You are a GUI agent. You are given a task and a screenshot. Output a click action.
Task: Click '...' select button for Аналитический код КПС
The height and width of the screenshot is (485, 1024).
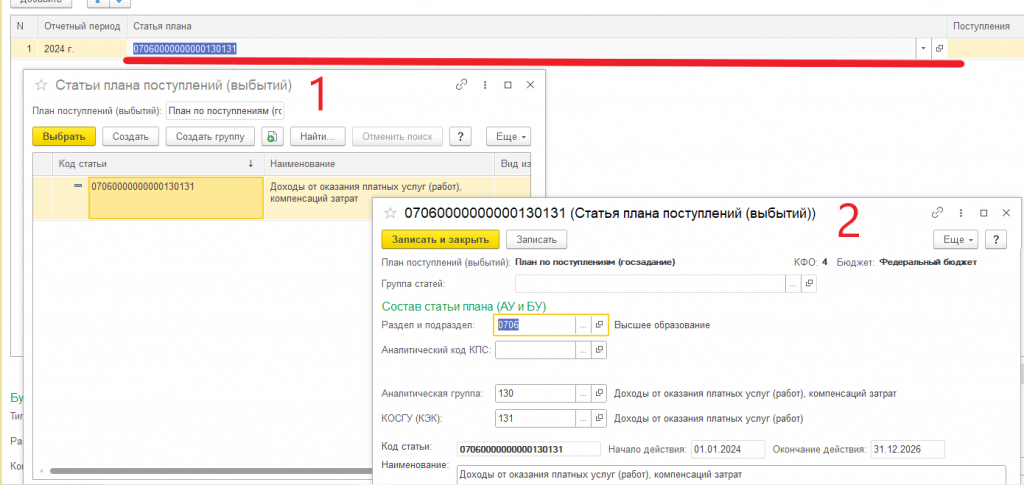[x=583, y=350]
